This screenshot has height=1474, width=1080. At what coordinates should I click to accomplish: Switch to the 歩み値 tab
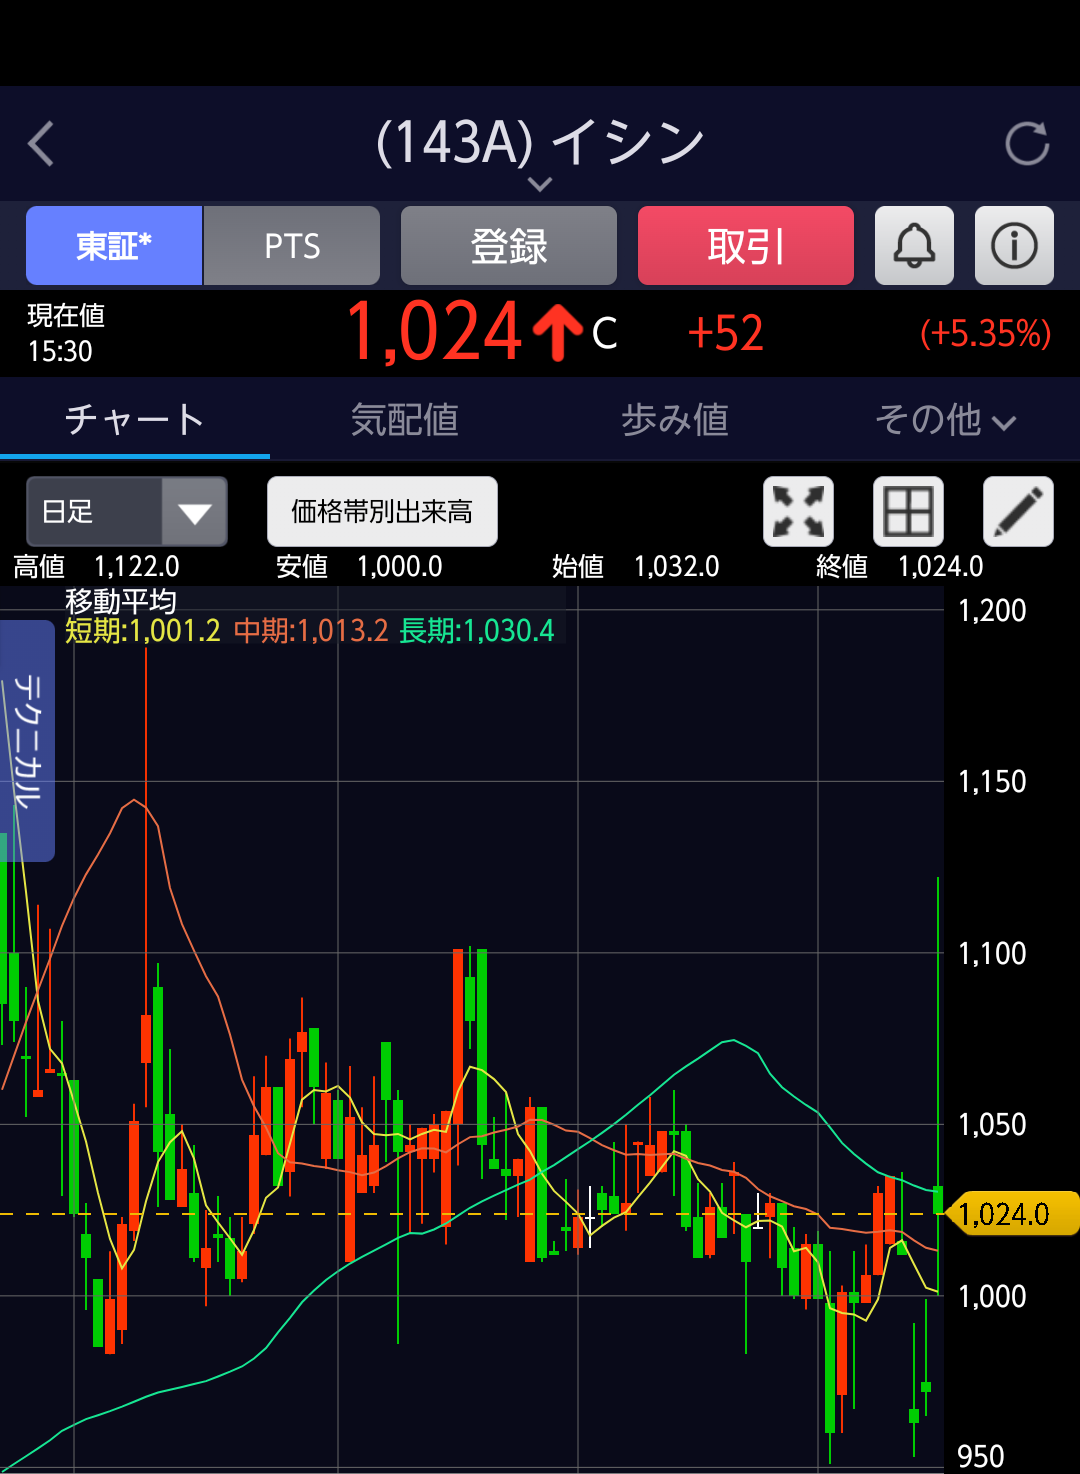point(674,420)
